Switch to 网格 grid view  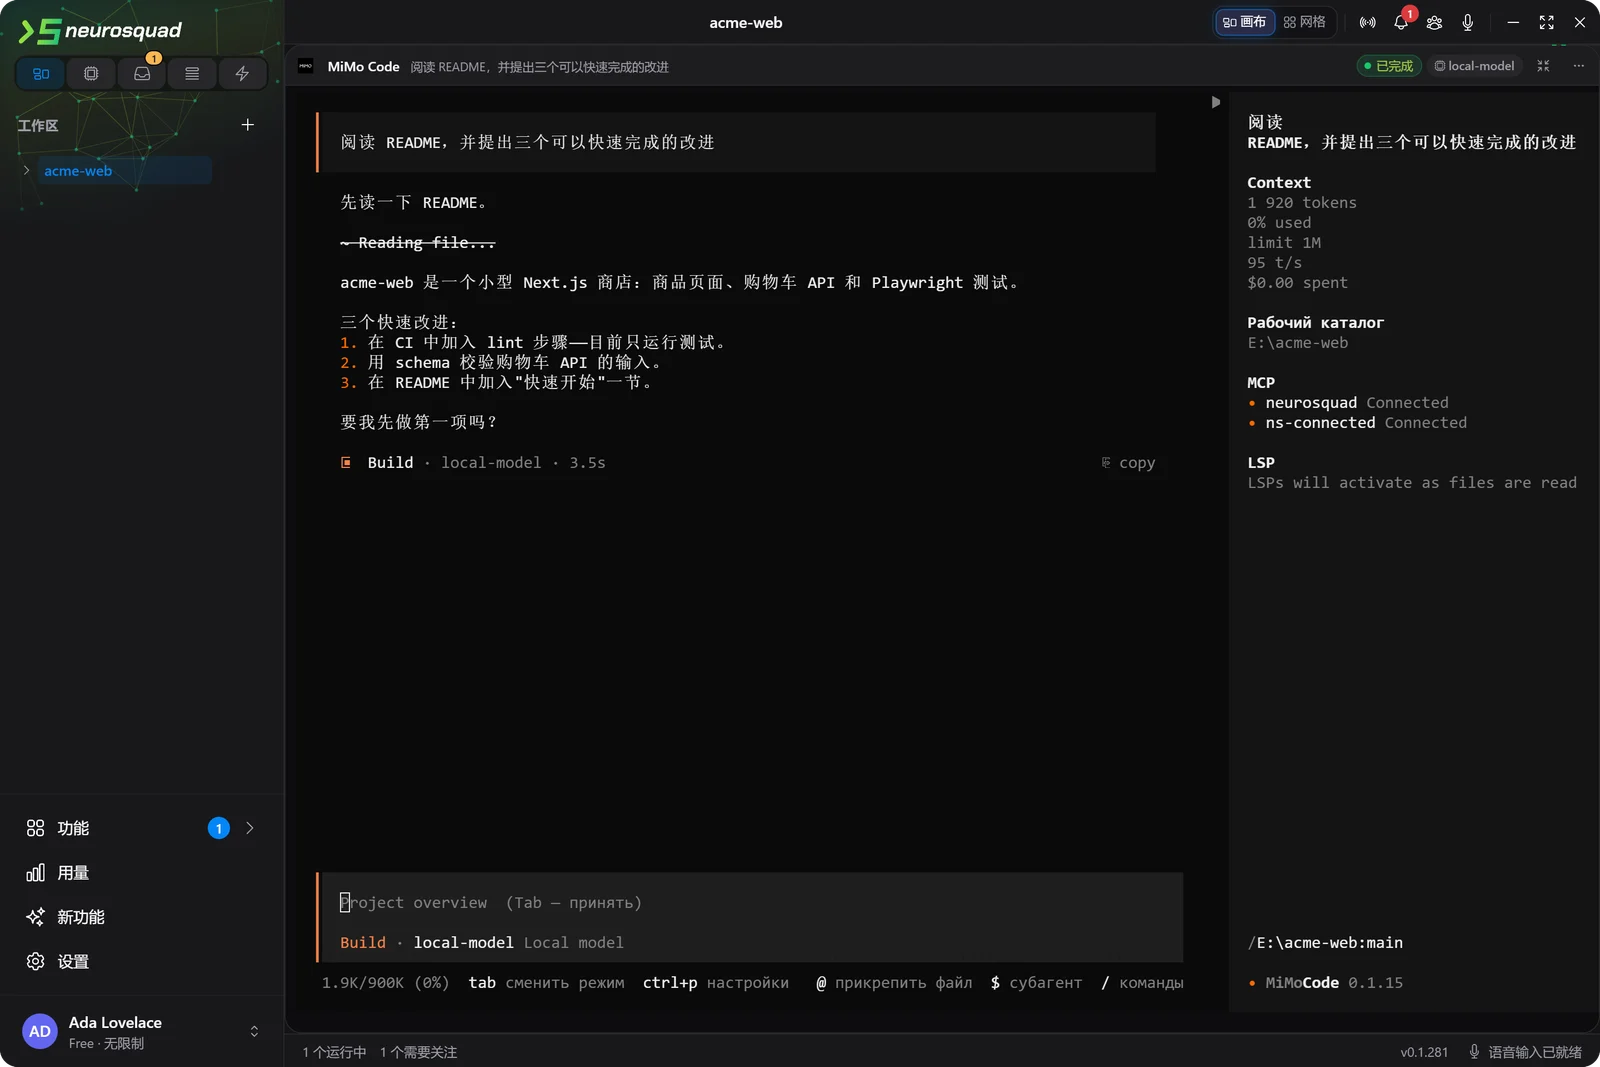click(1304, 22)
